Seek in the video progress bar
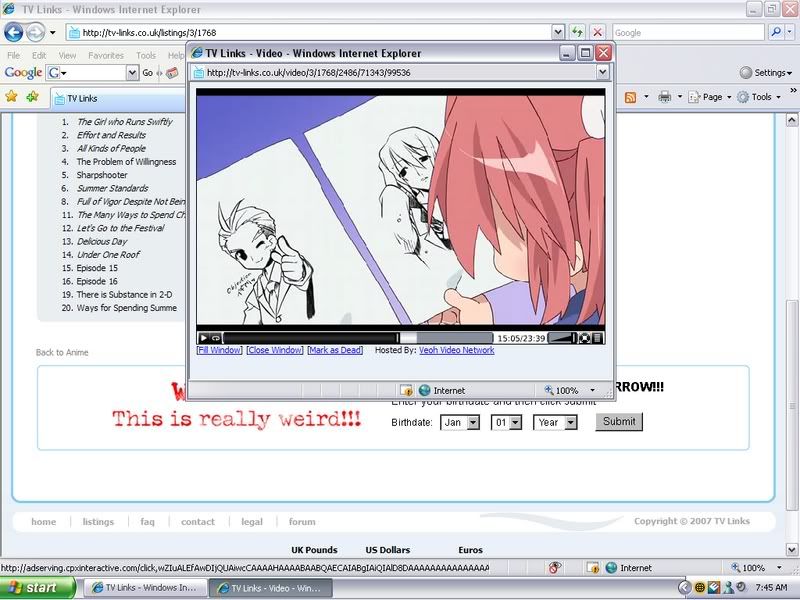800x600 pixels. coord(358,338)
